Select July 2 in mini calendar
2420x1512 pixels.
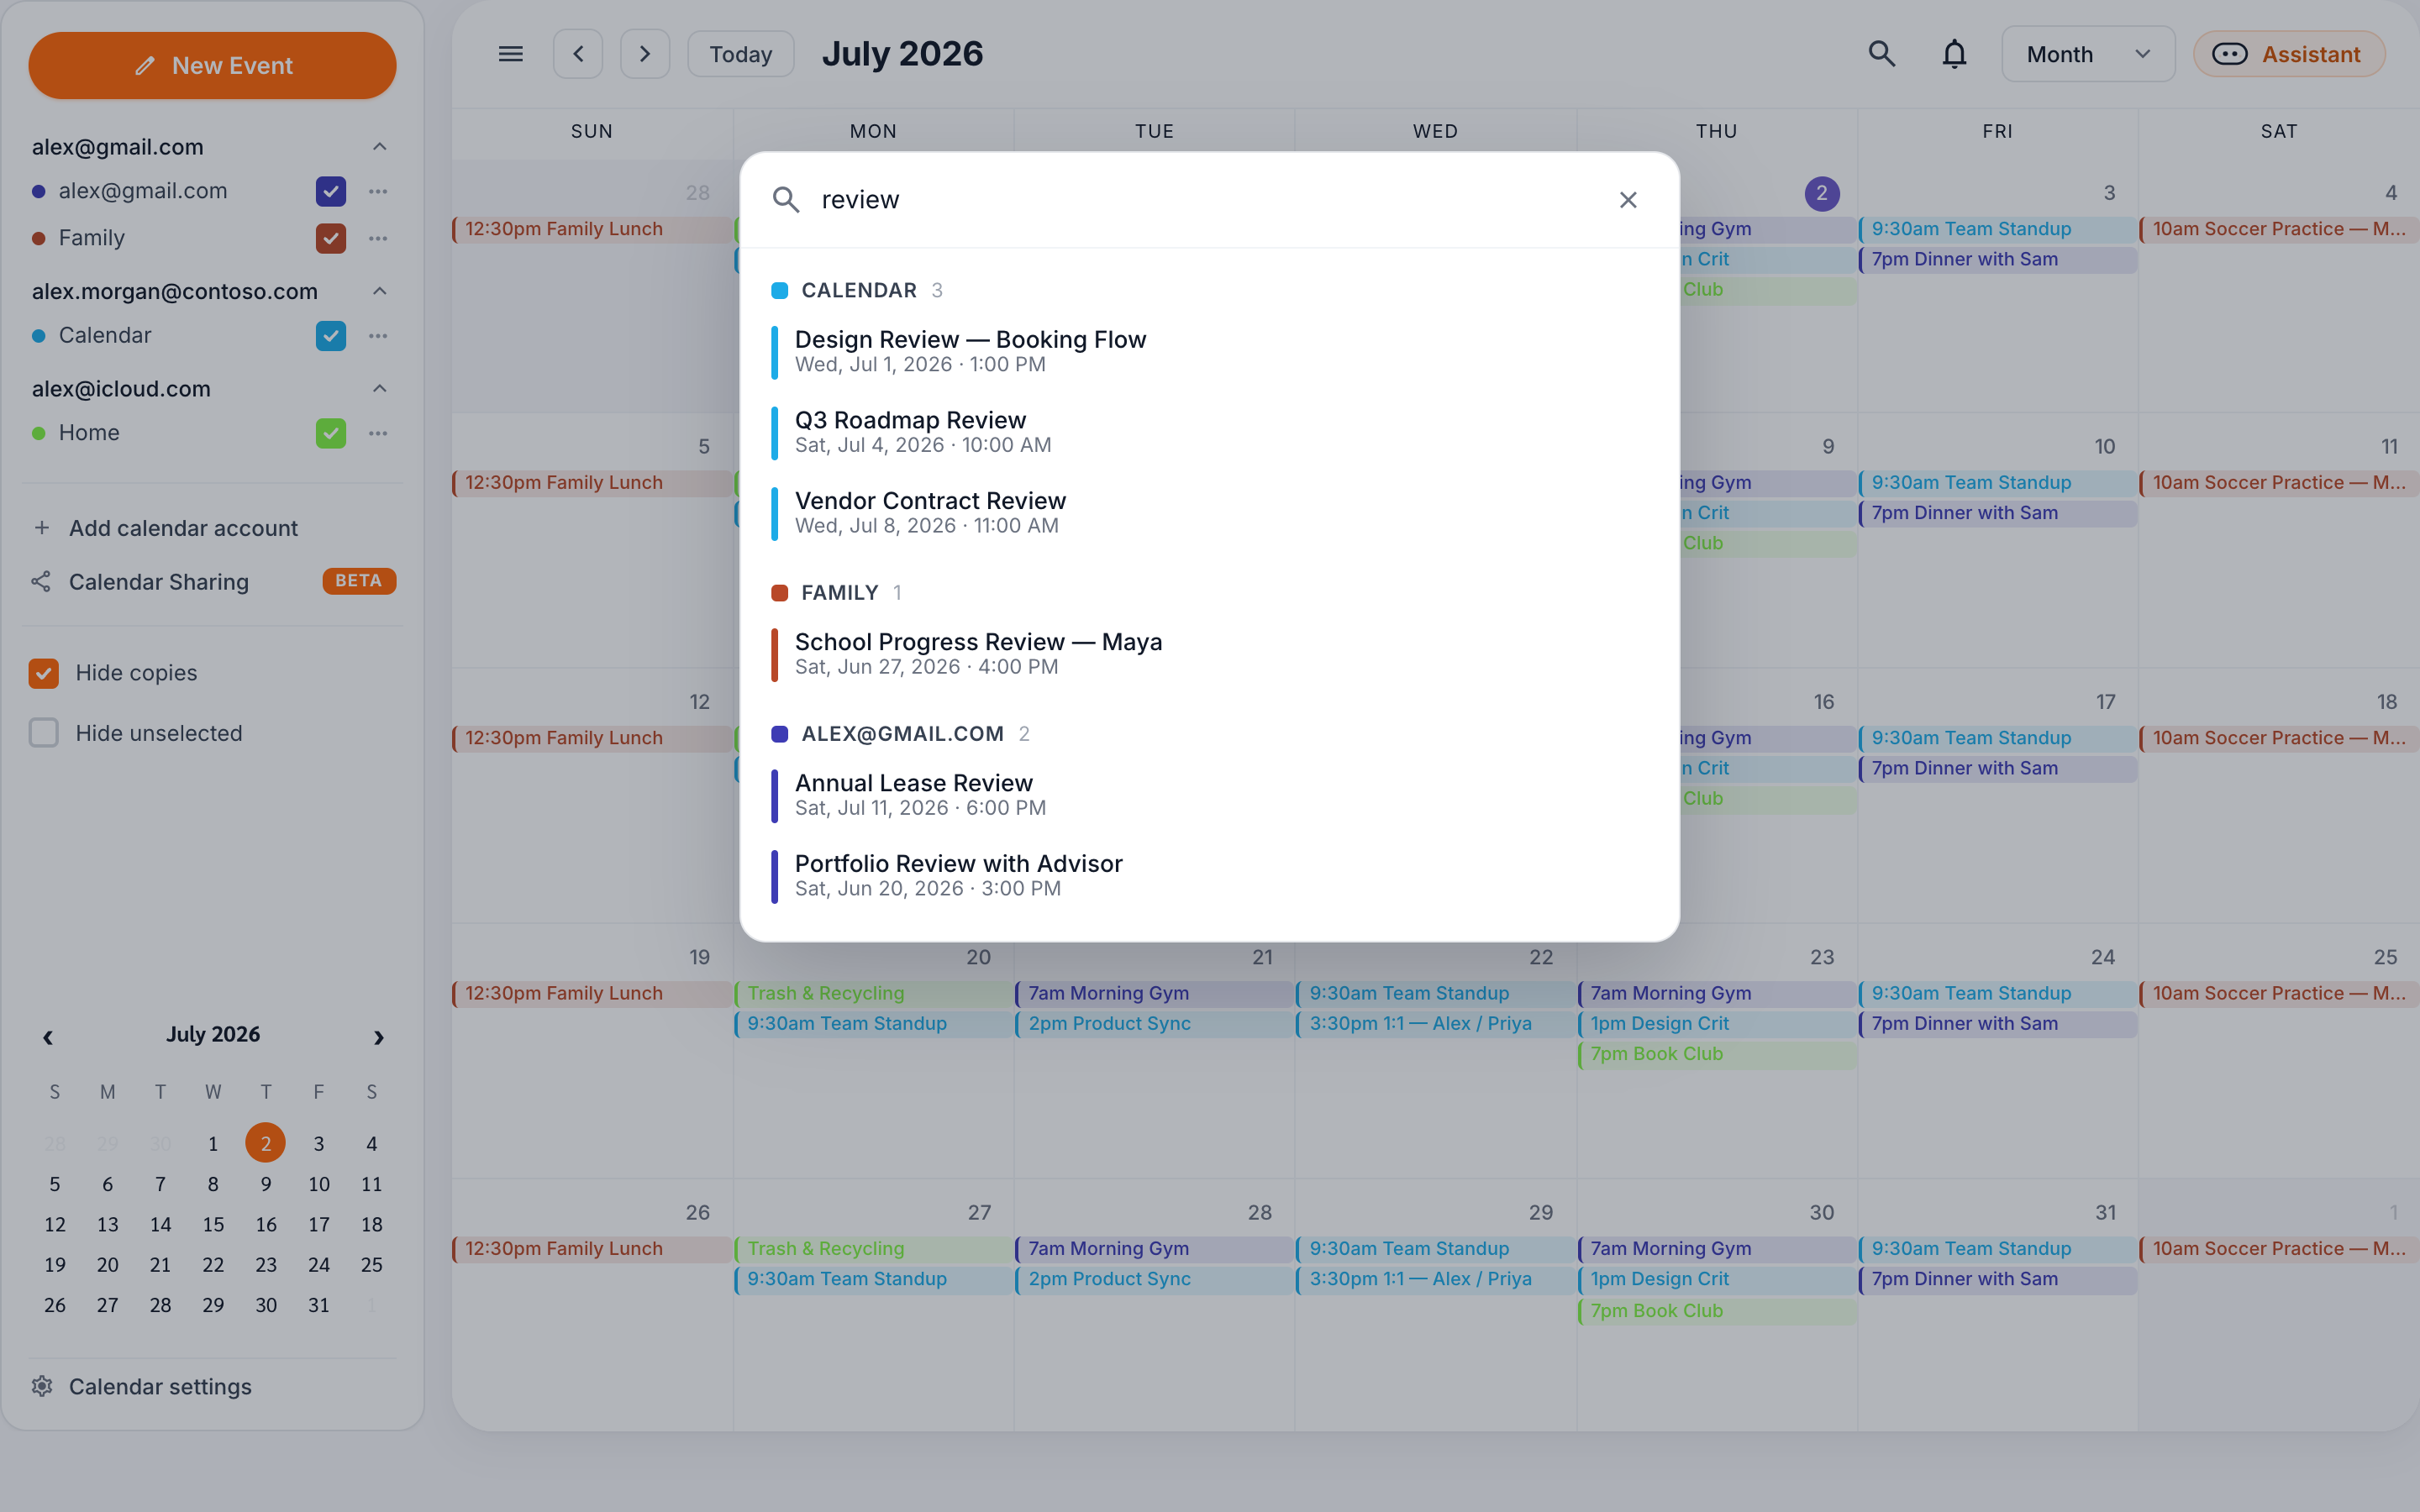(266, 1143)
